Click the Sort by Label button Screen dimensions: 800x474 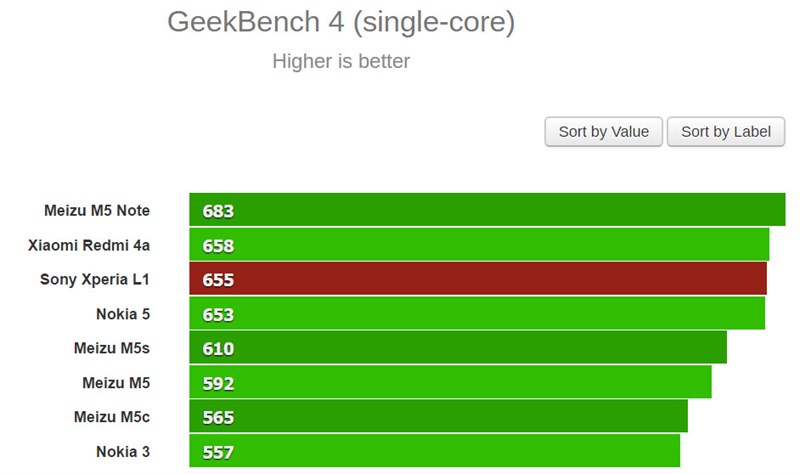coord(726,132)
